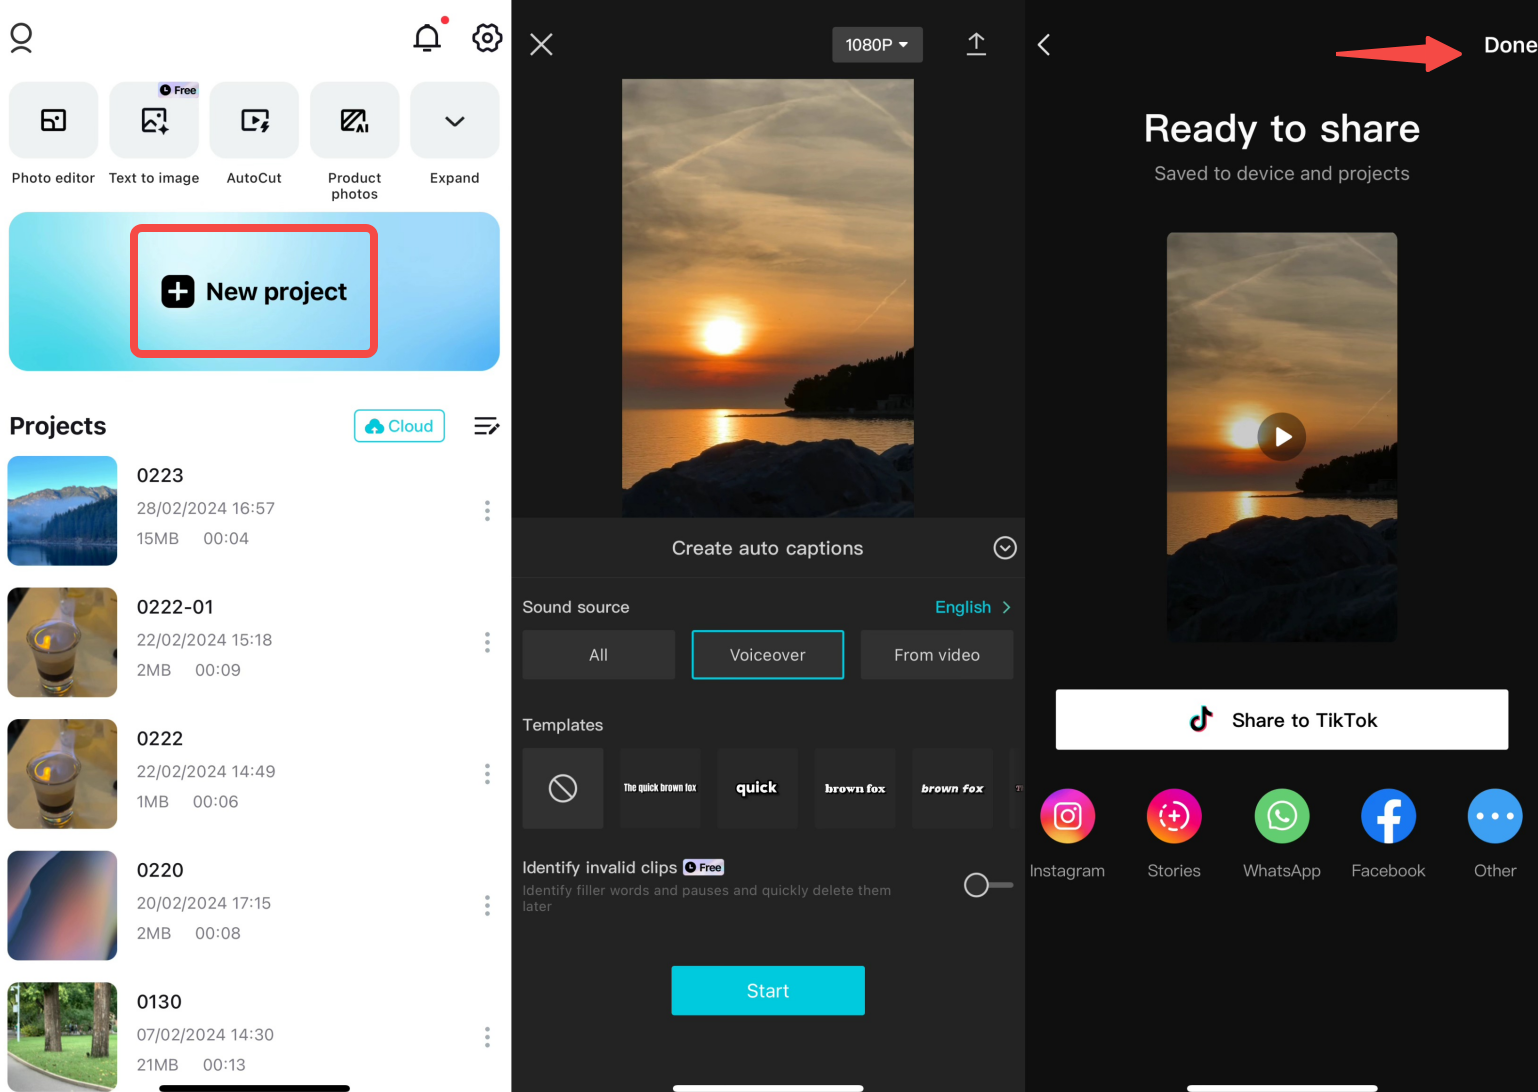Select the brown fox caption template
The image size is (1538, 1092).
(855, 788)
